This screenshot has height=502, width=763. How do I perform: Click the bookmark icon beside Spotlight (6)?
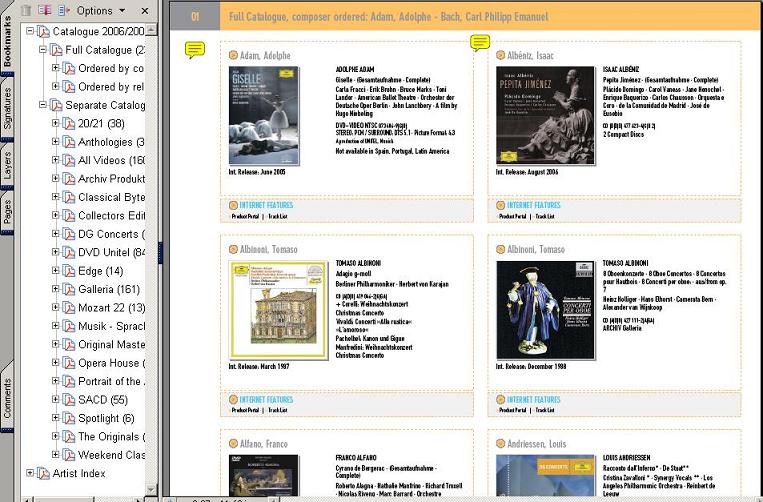pos(69,418)
